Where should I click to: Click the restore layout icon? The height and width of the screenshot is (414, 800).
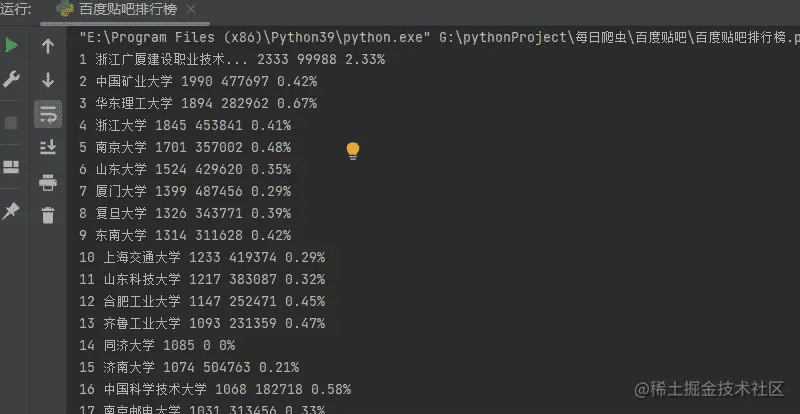(x=12, y=166)
